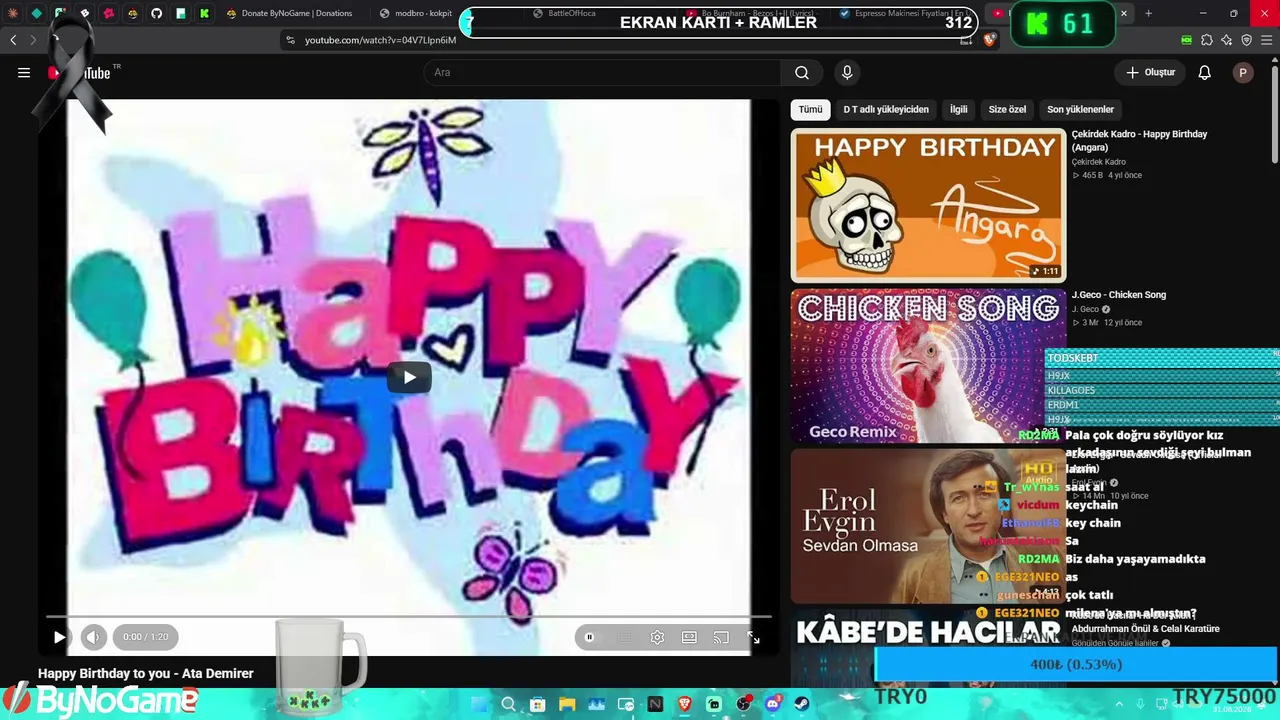
Task: Click the browser address bar URL
Action: (x=380, y=40)
